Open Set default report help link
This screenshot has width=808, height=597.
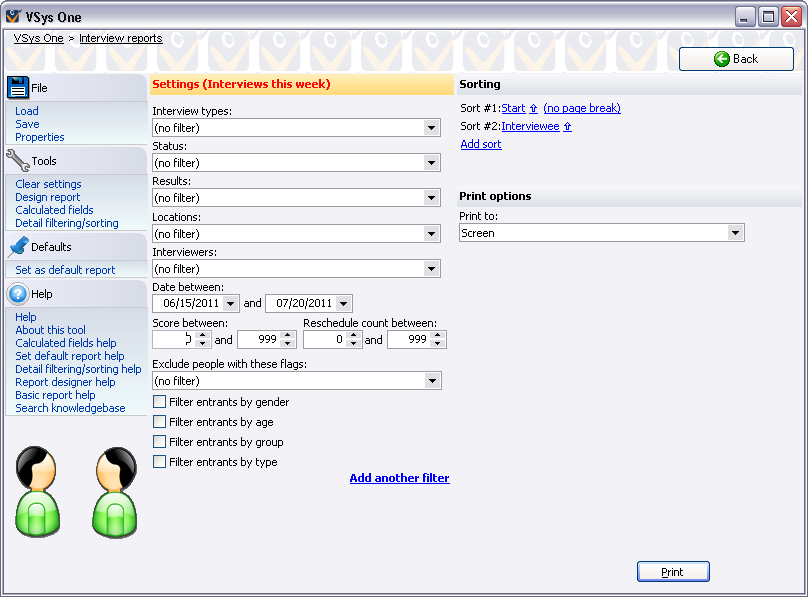(70, 356)
